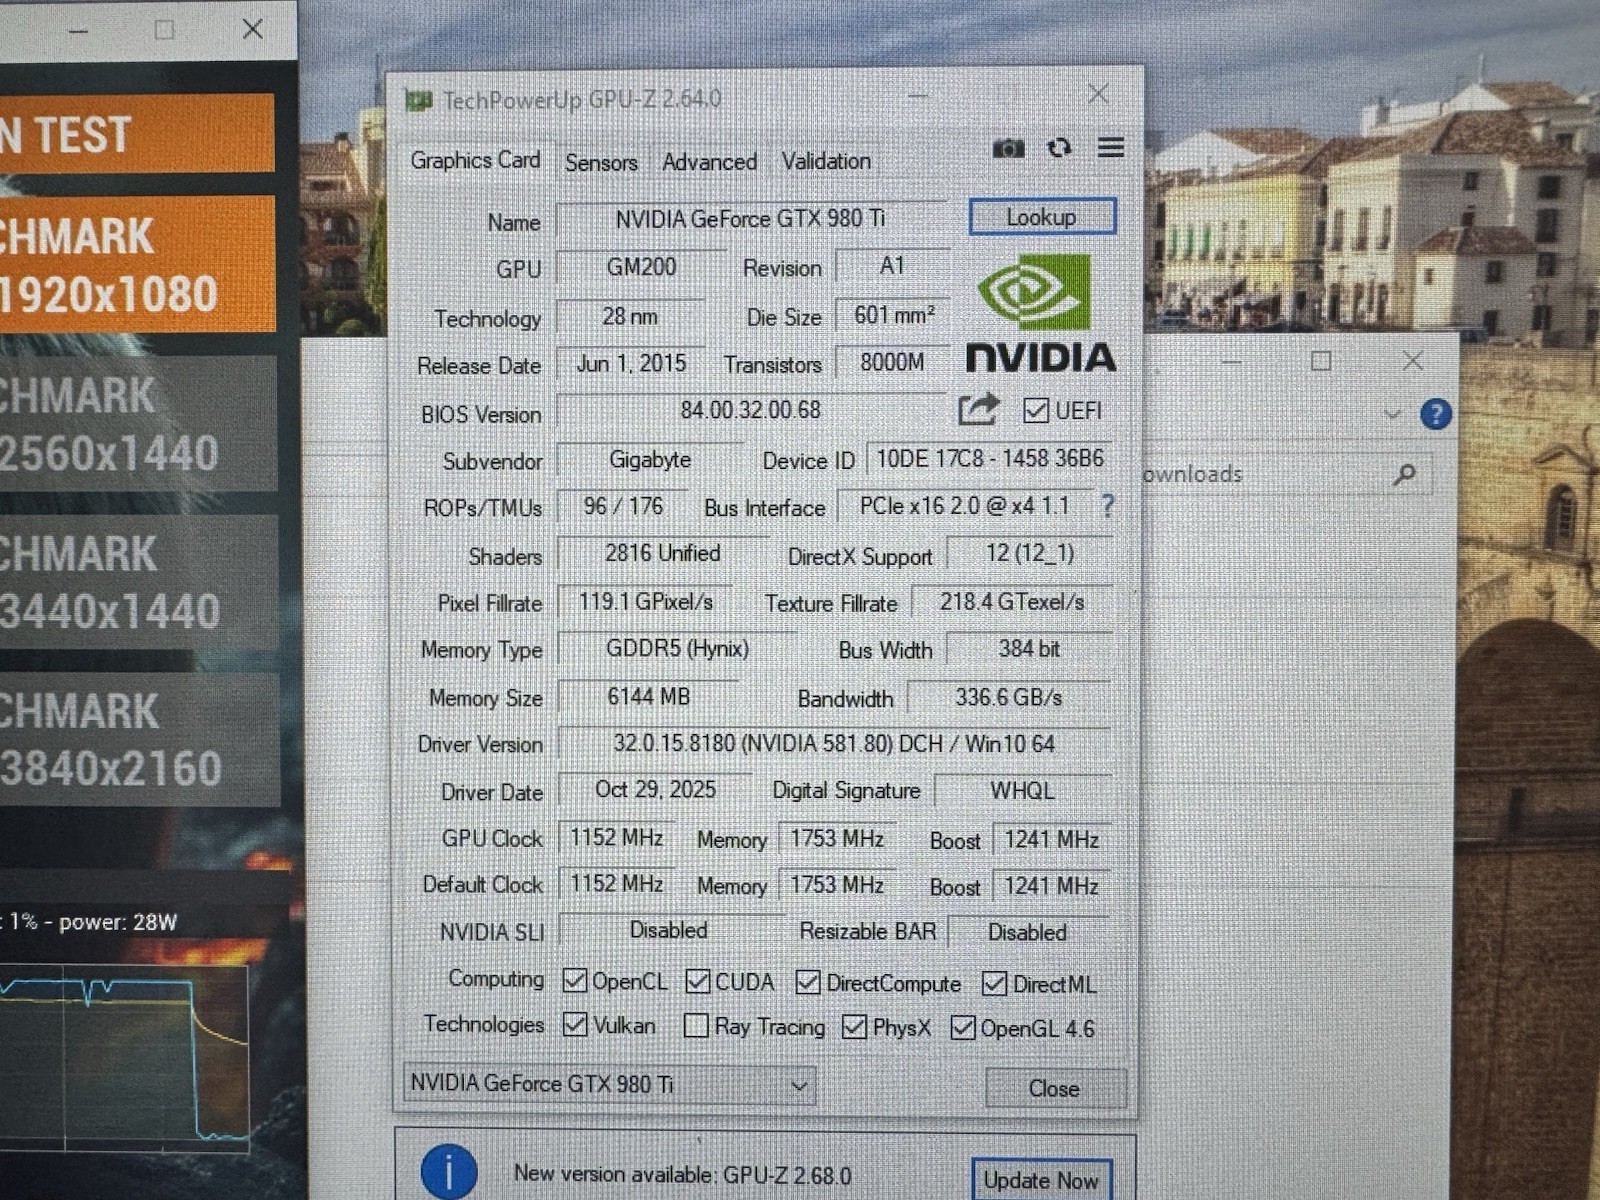This screenshot has width=1600, height=1200.
Task: Expand the ribbon chevron in Explorer window
Action: (1391, 414)
